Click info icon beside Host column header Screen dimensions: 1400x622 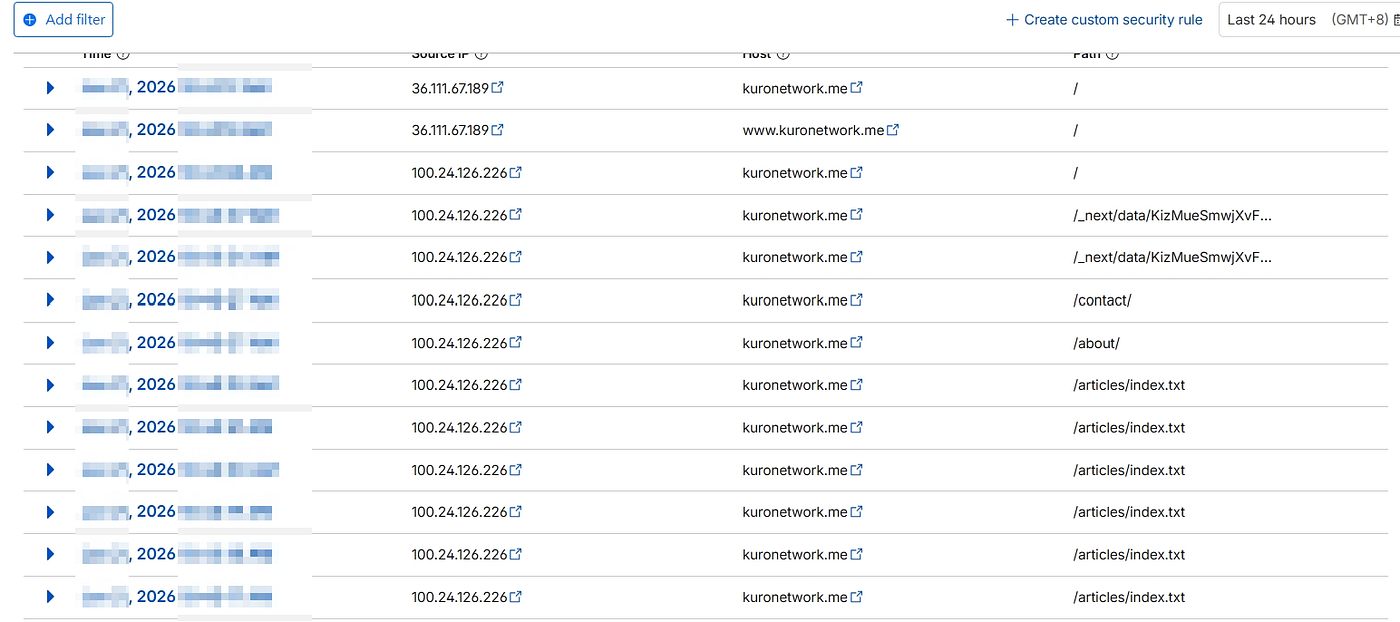(x=783, y=55)
